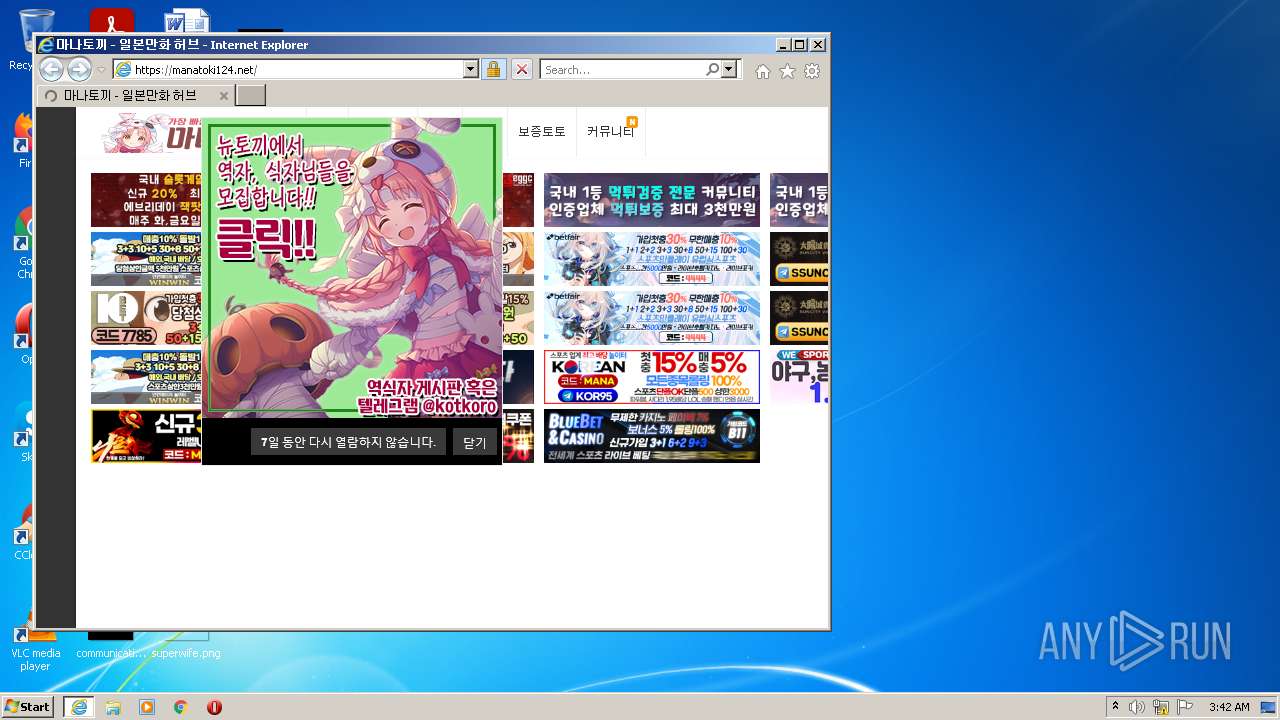Click the 먹튀검증 전문 커뮤니티 banner
This screenshot has height=720, width=1280.
652,200
